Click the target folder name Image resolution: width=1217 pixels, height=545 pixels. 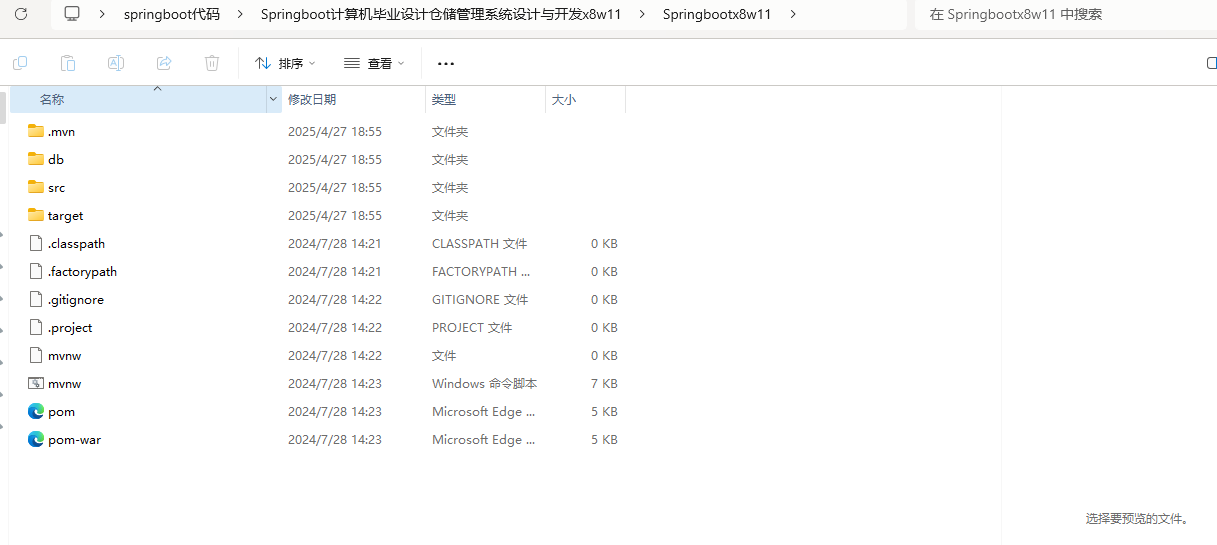pos(65,215)
